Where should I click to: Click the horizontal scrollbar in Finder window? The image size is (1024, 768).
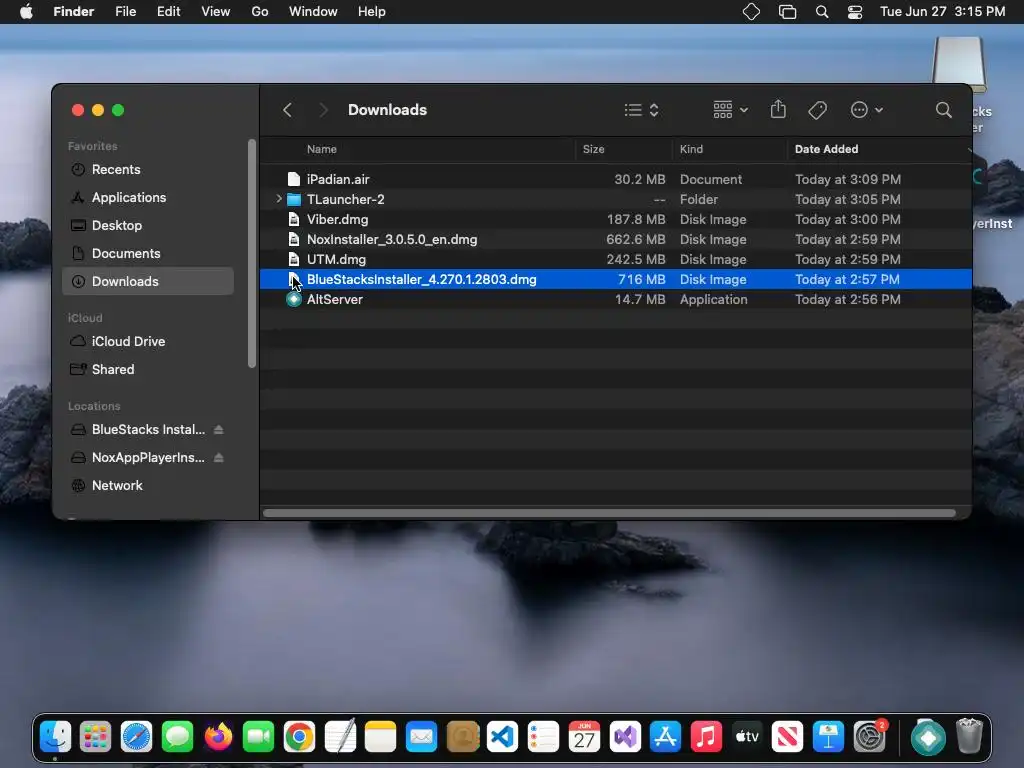(x=609, y=513)
